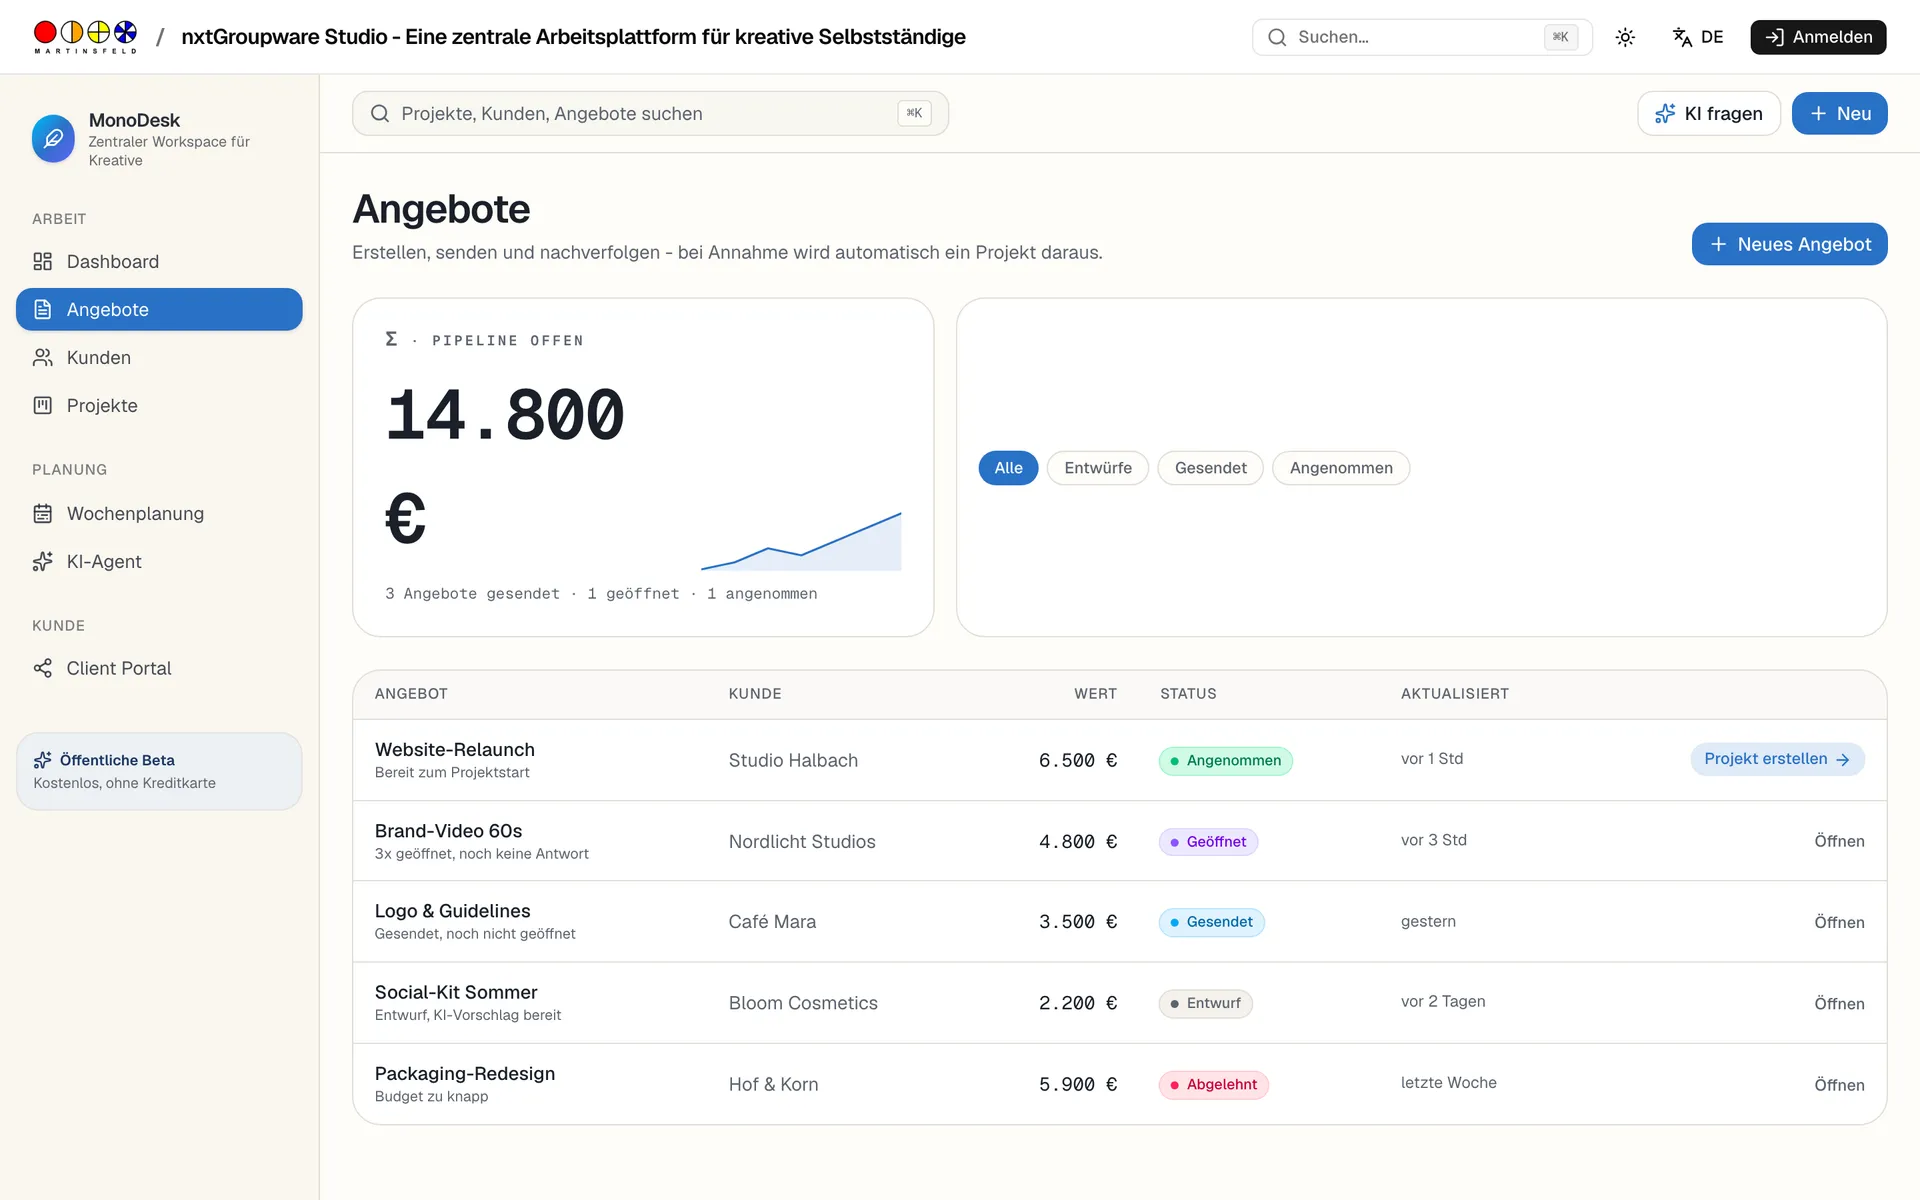The height and width of the screenshot is (1200, 1920).
Task: Click the Dashboard grid icon
Action: [x=42, y=261]
